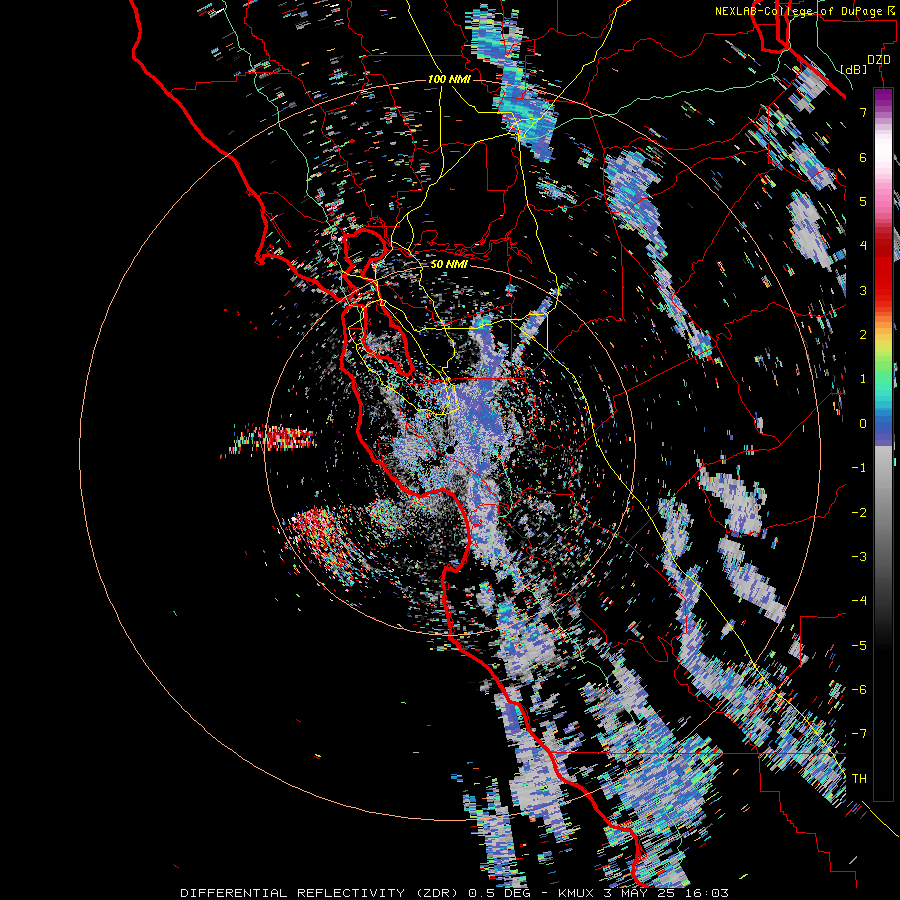900x900 pixels.
Task: Click the 2 dB scale tick label
Action: 863,335
